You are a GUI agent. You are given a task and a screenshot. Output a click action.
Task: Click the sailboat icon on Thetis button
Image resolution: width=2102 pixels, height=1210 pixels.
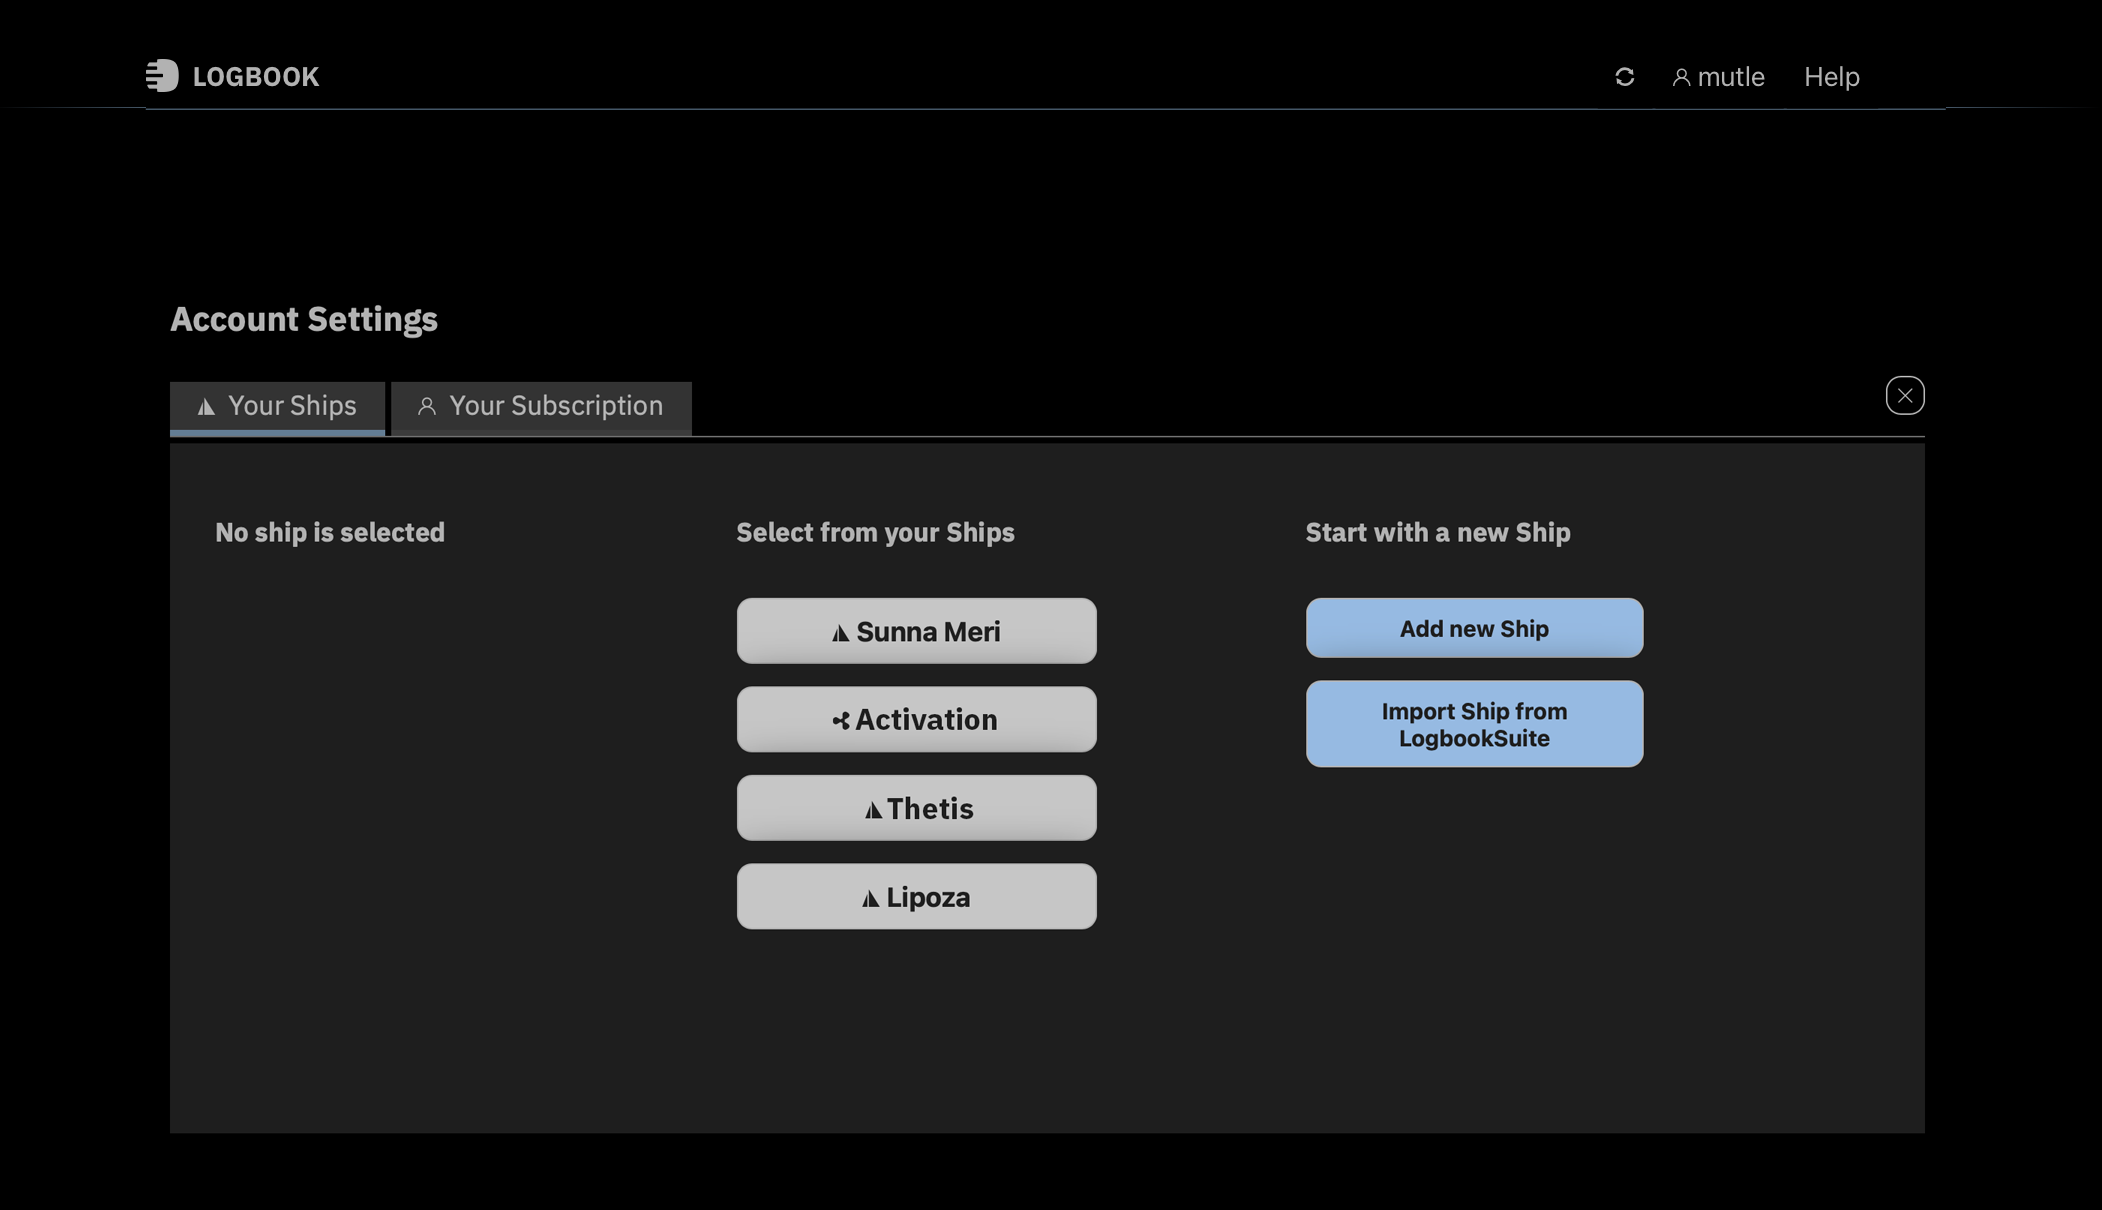(873, 810)
